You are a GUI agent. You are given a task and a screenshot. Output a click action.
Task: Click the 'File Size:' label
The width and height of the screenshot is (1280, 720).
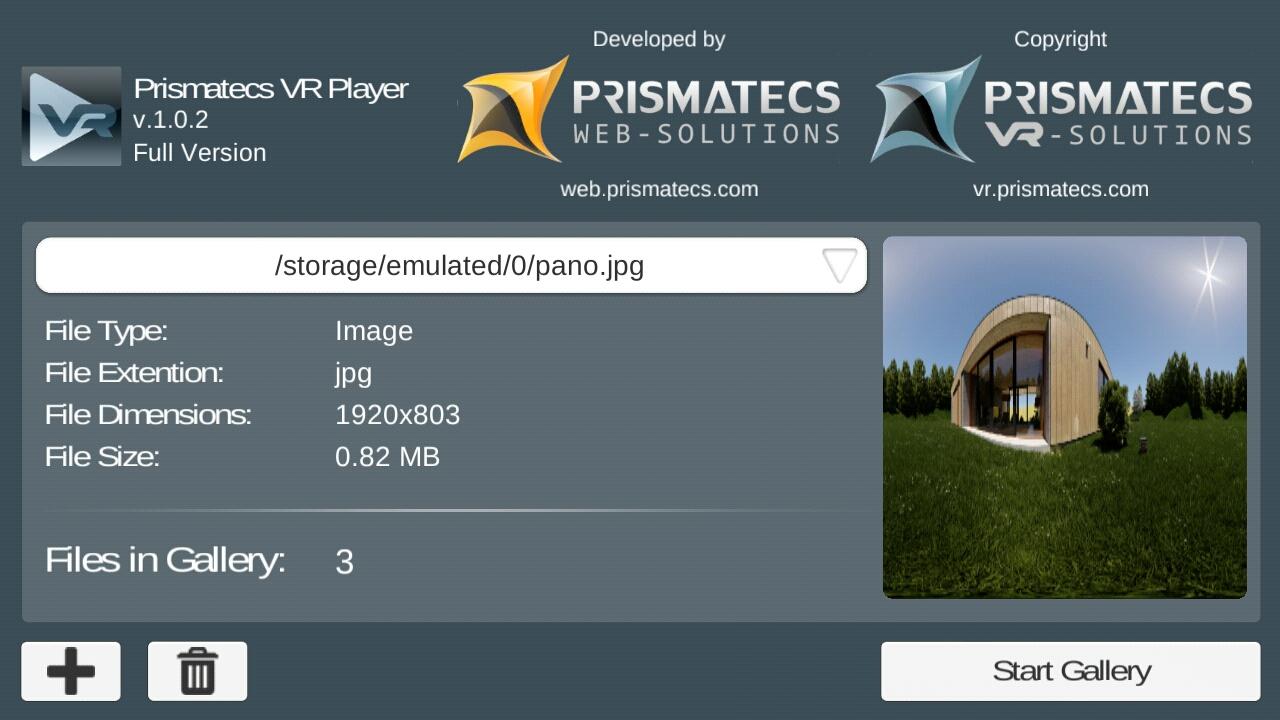102,457
